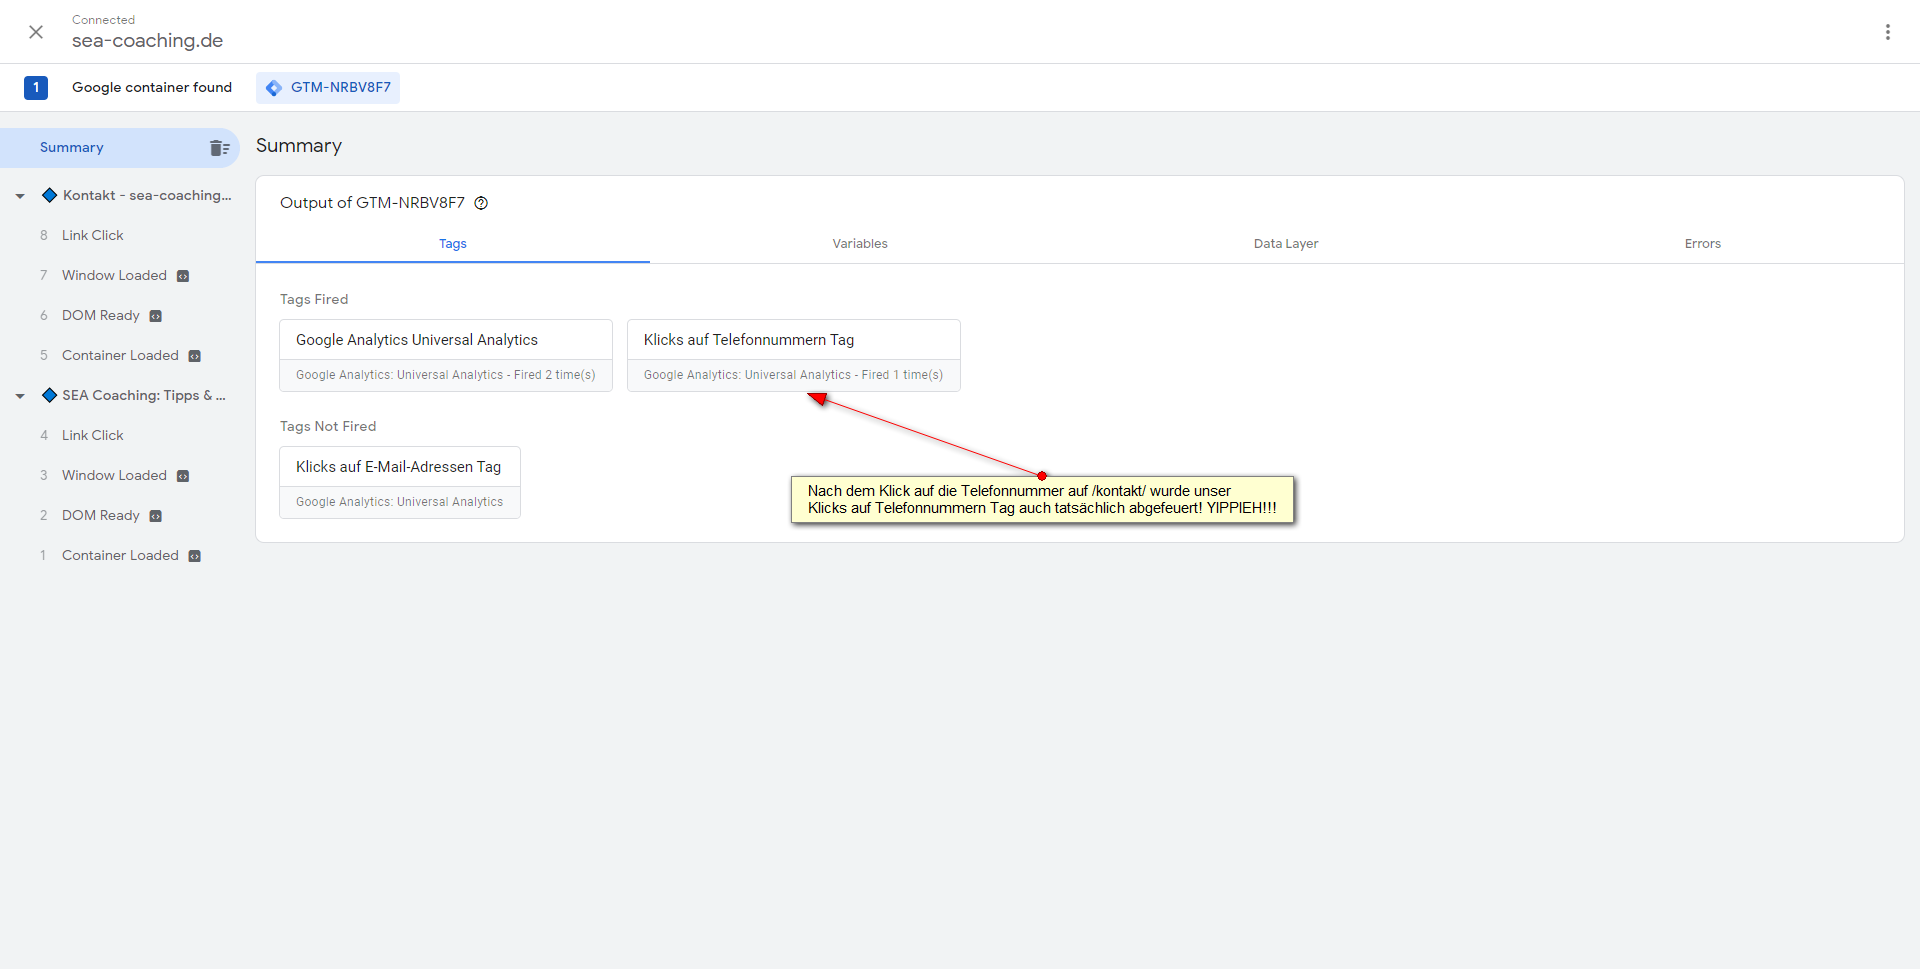Open help icon beside Output of GTM-NRBV8F7
Image resolution: width=1920 pixels, height=969 pixels.
(x=481, y=203)
